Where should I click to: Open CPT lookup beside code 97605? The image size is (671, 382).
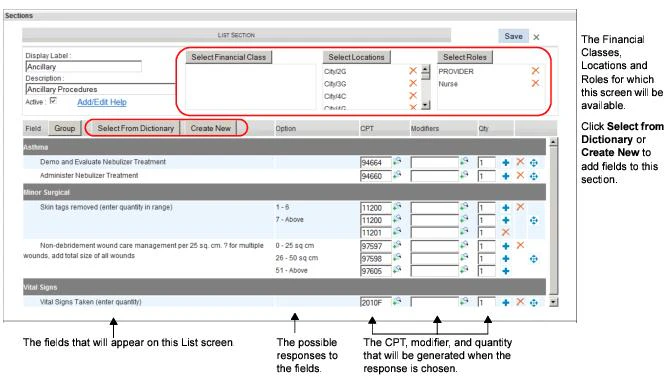[x=398, y=270]
